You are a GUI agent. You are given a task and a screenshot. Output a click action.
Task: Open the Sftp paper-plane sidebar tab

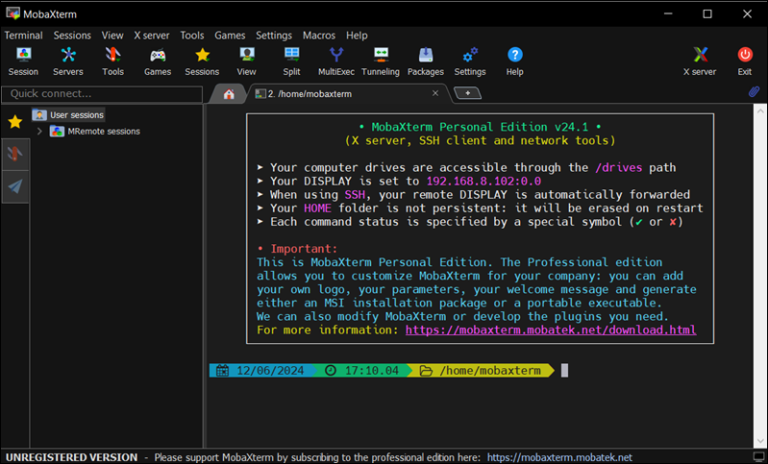coord(15,186)
